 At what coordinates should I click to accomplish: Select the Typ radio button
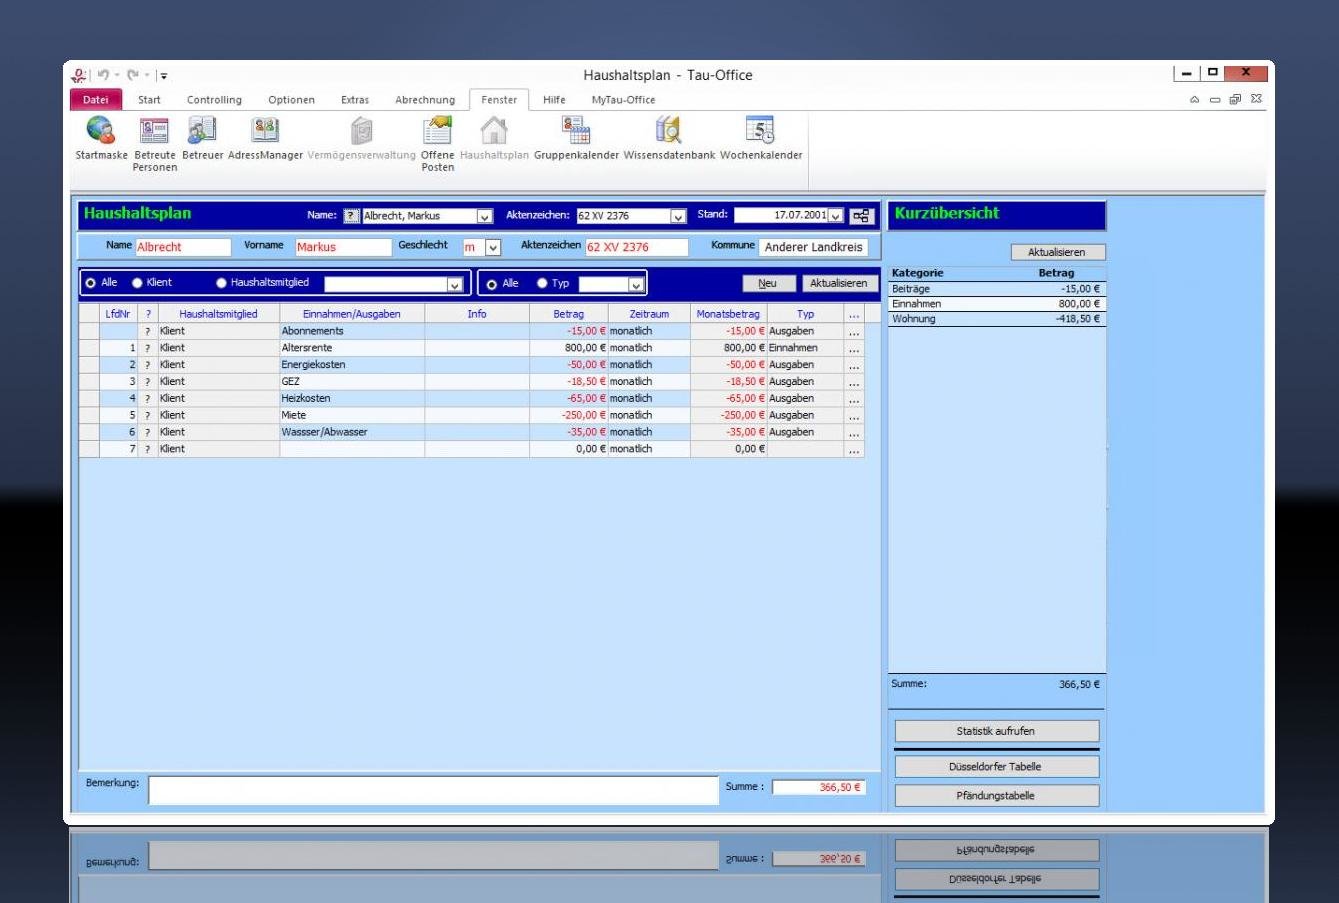[x=542, y=284]
